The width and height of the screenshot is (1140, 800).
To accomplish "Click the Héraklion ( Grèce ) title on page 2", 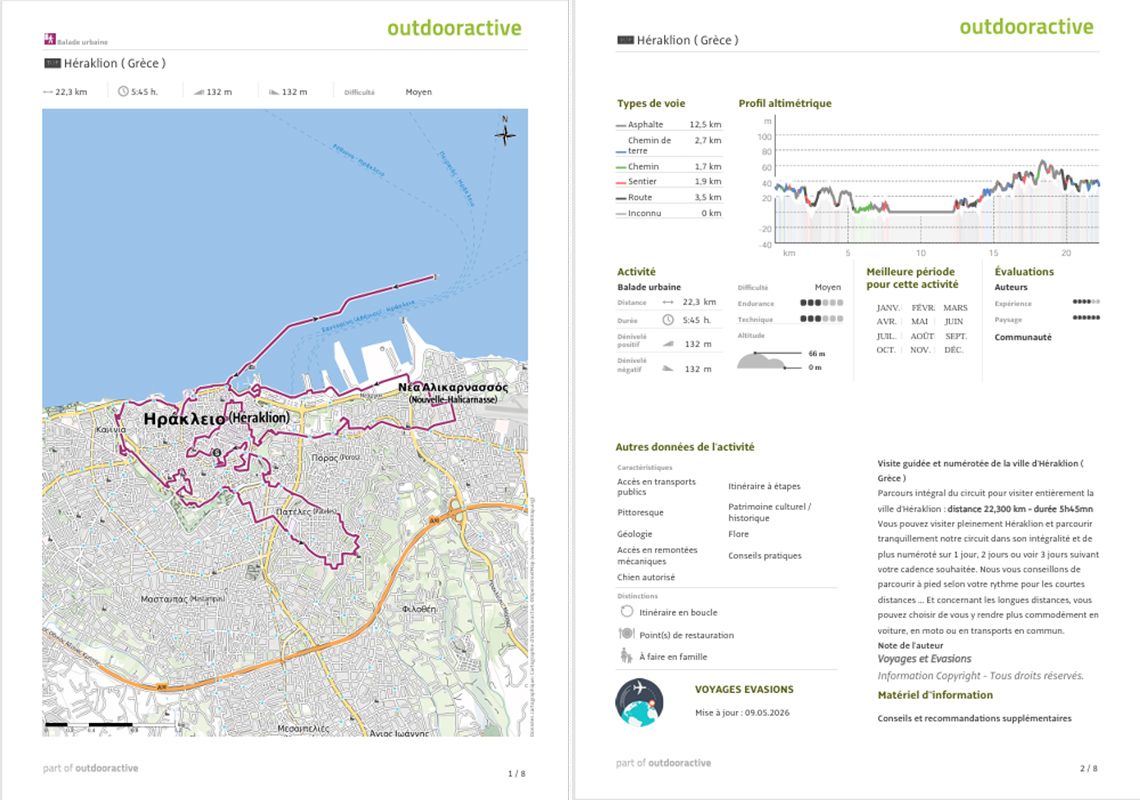I will coord(688,40).
